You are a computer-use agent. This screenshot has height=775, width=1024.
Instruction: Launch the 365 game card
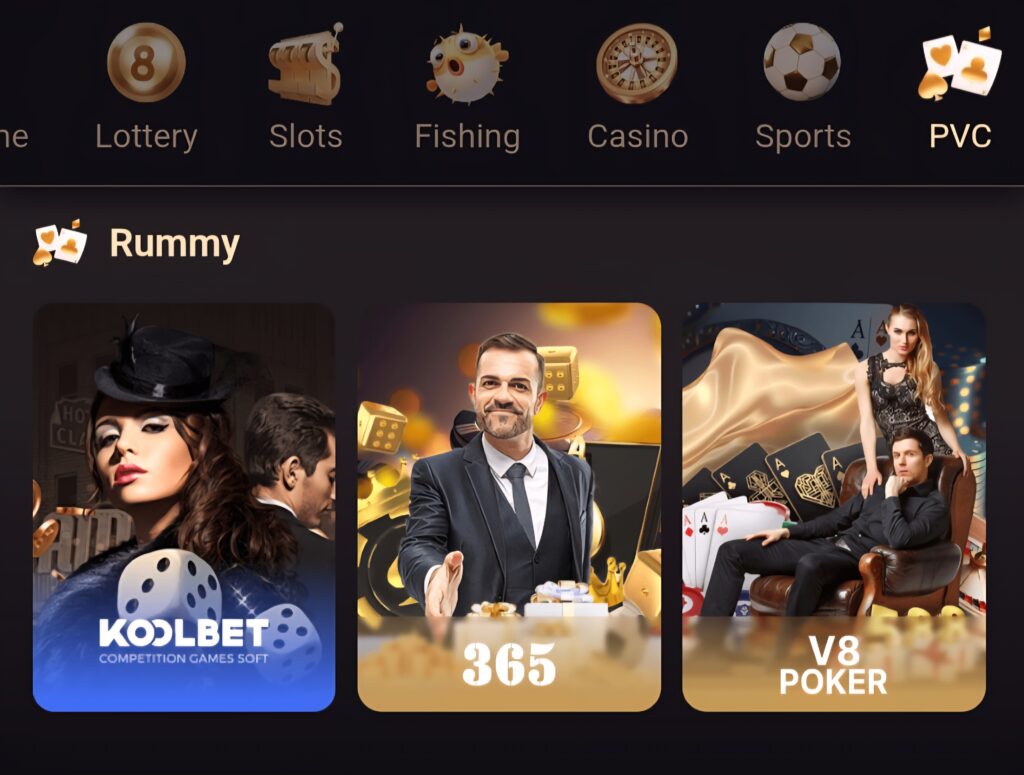509,507
